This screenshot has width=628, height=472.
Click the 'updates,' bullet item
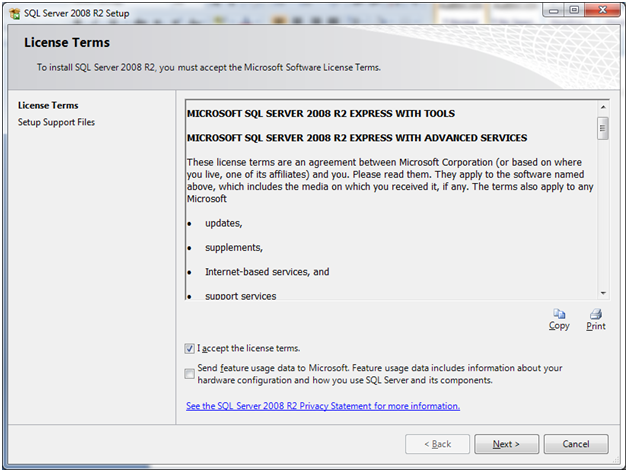[223, 223]
